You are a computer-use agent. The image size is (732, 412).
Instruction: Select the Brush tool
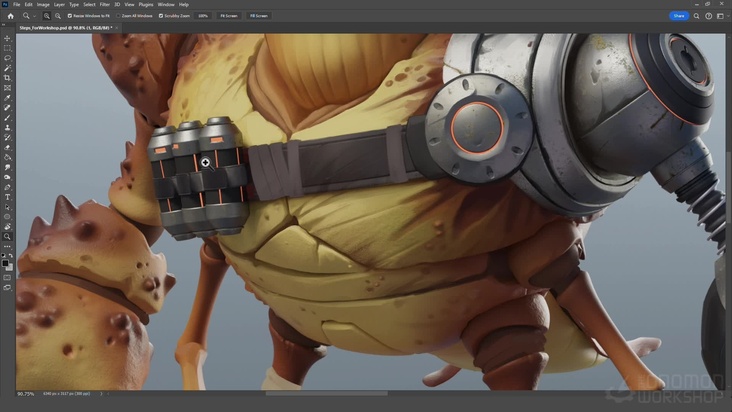click(7, 118)
